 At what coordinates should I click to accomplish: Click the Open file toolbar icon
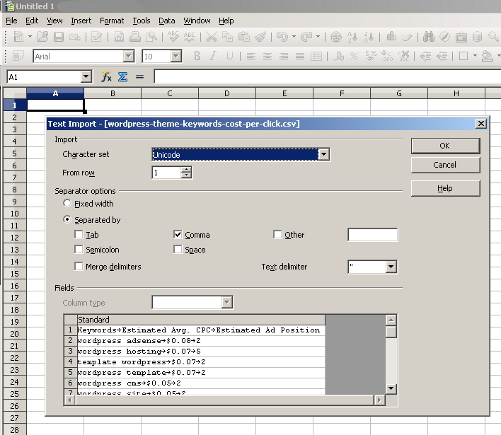coord(42,37)
